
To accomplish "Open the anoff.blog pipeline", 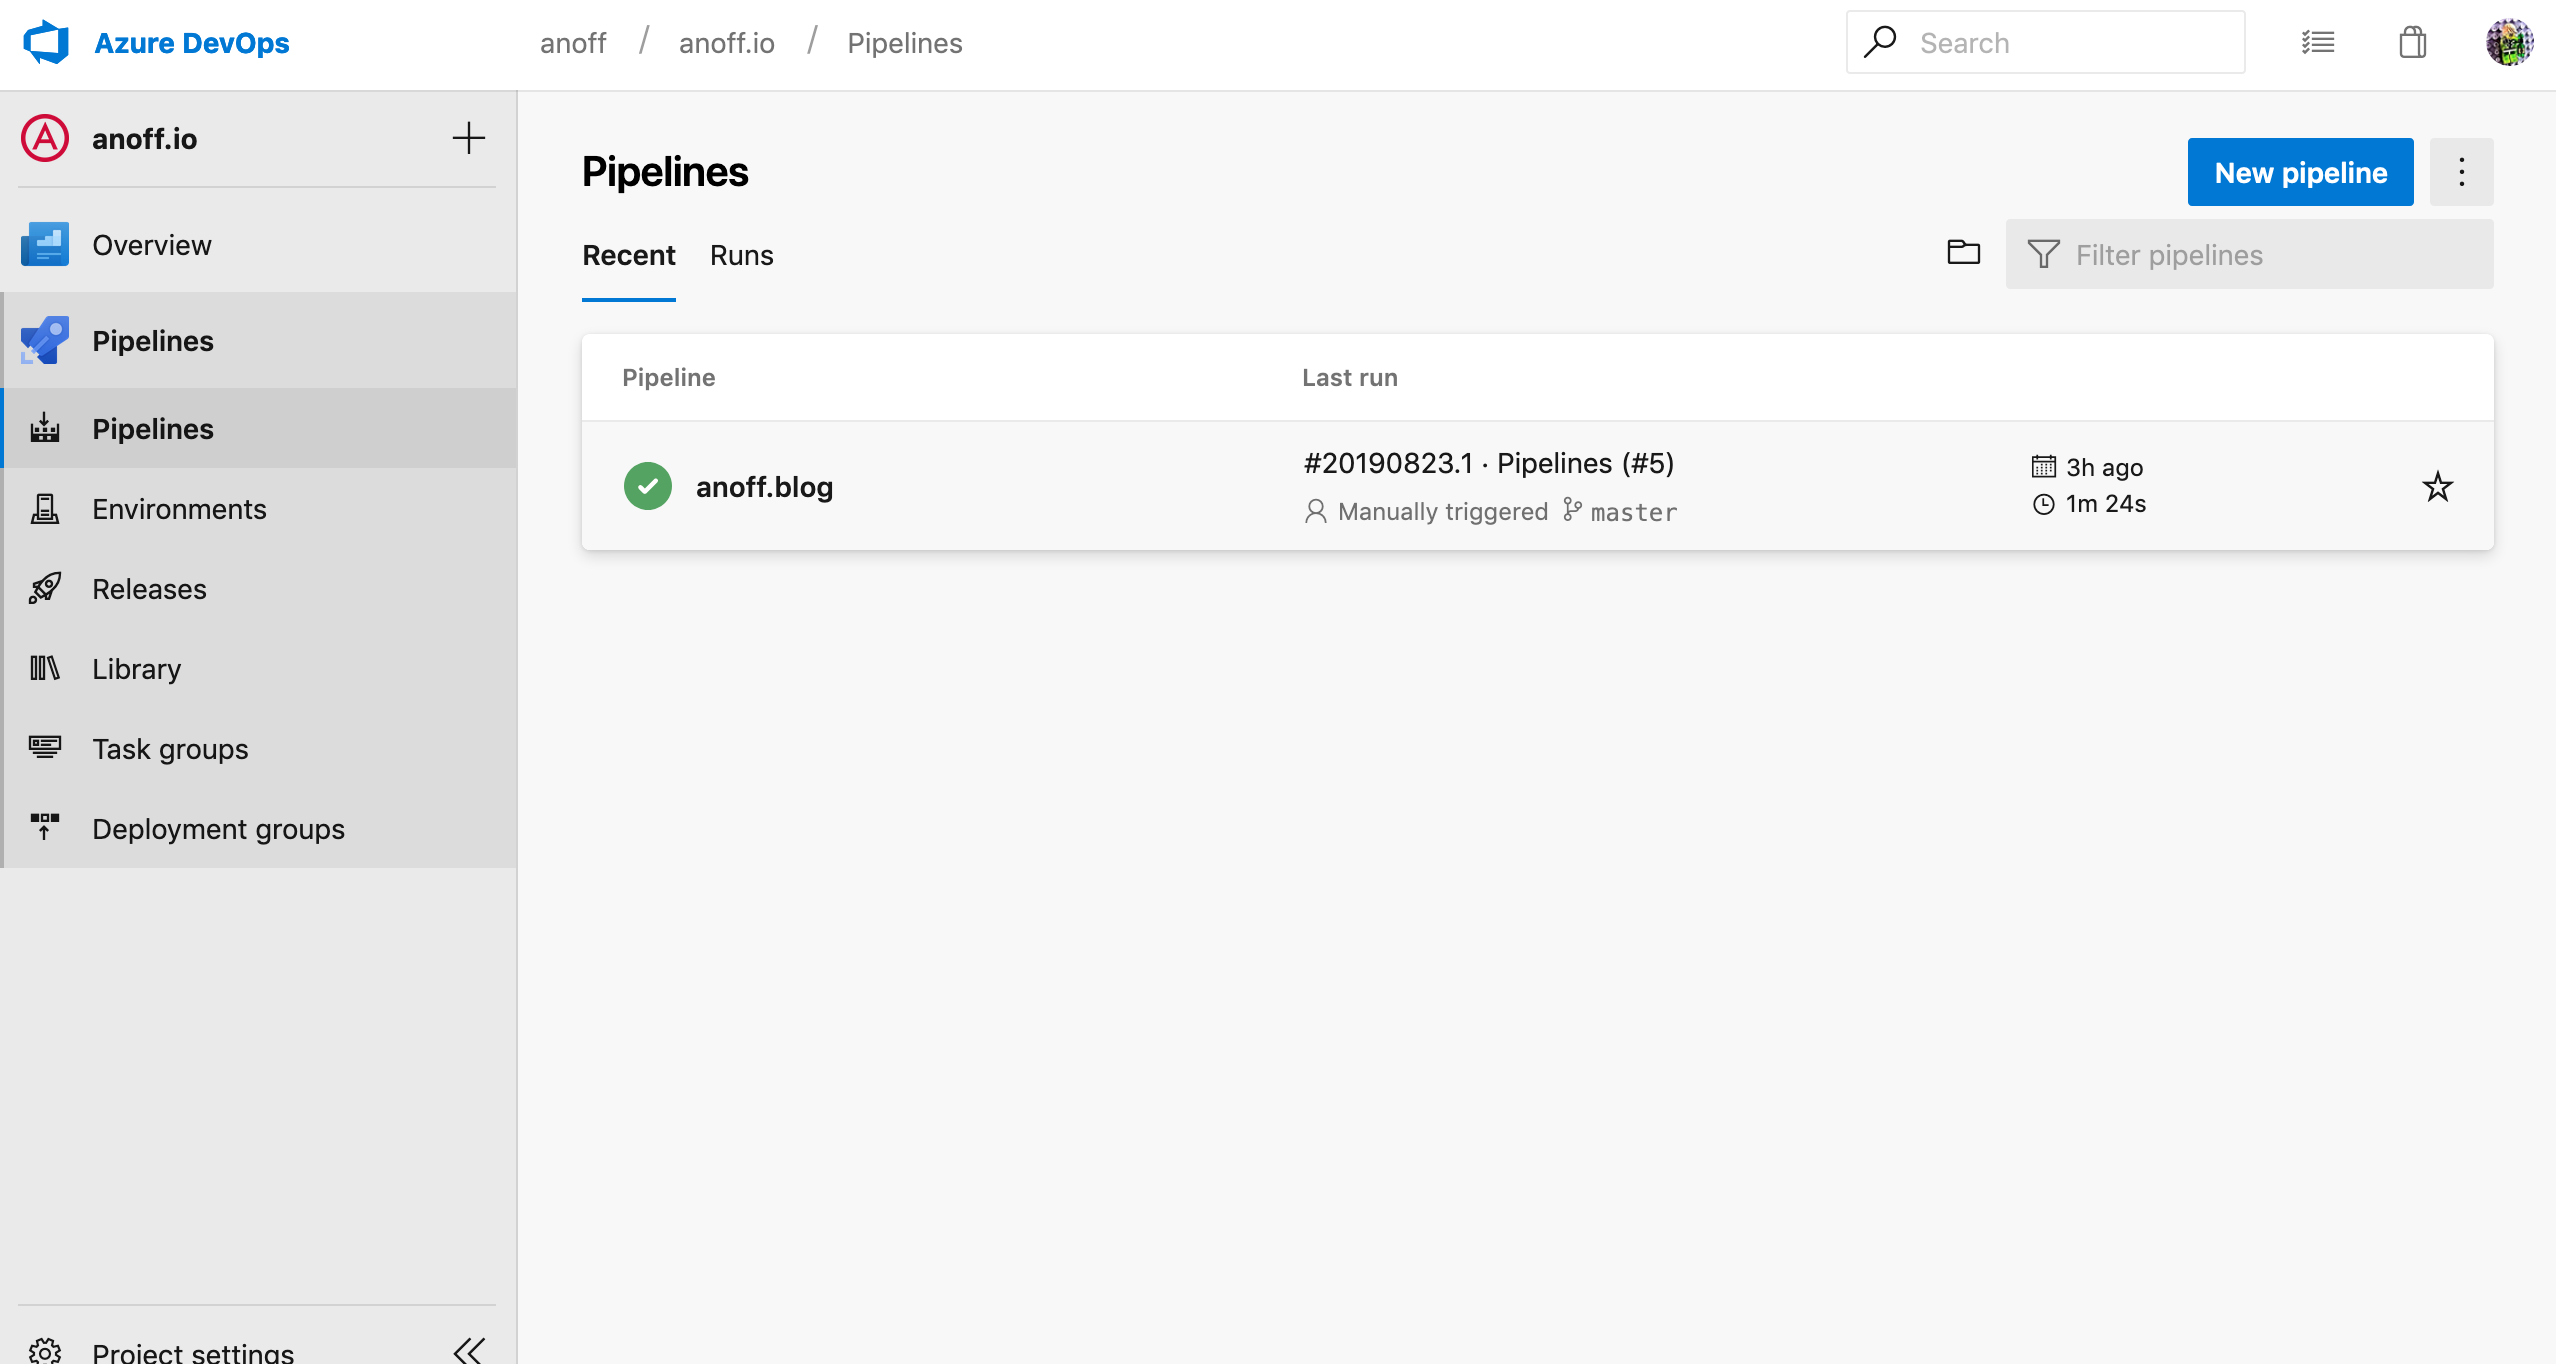I will click(x=765, y=487).
